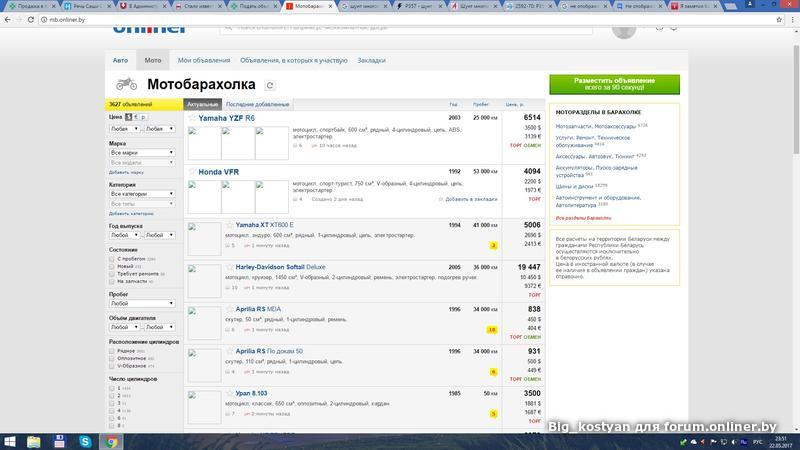
Task: Check cylinder count 1 box
Action: (x=112, y=388)
